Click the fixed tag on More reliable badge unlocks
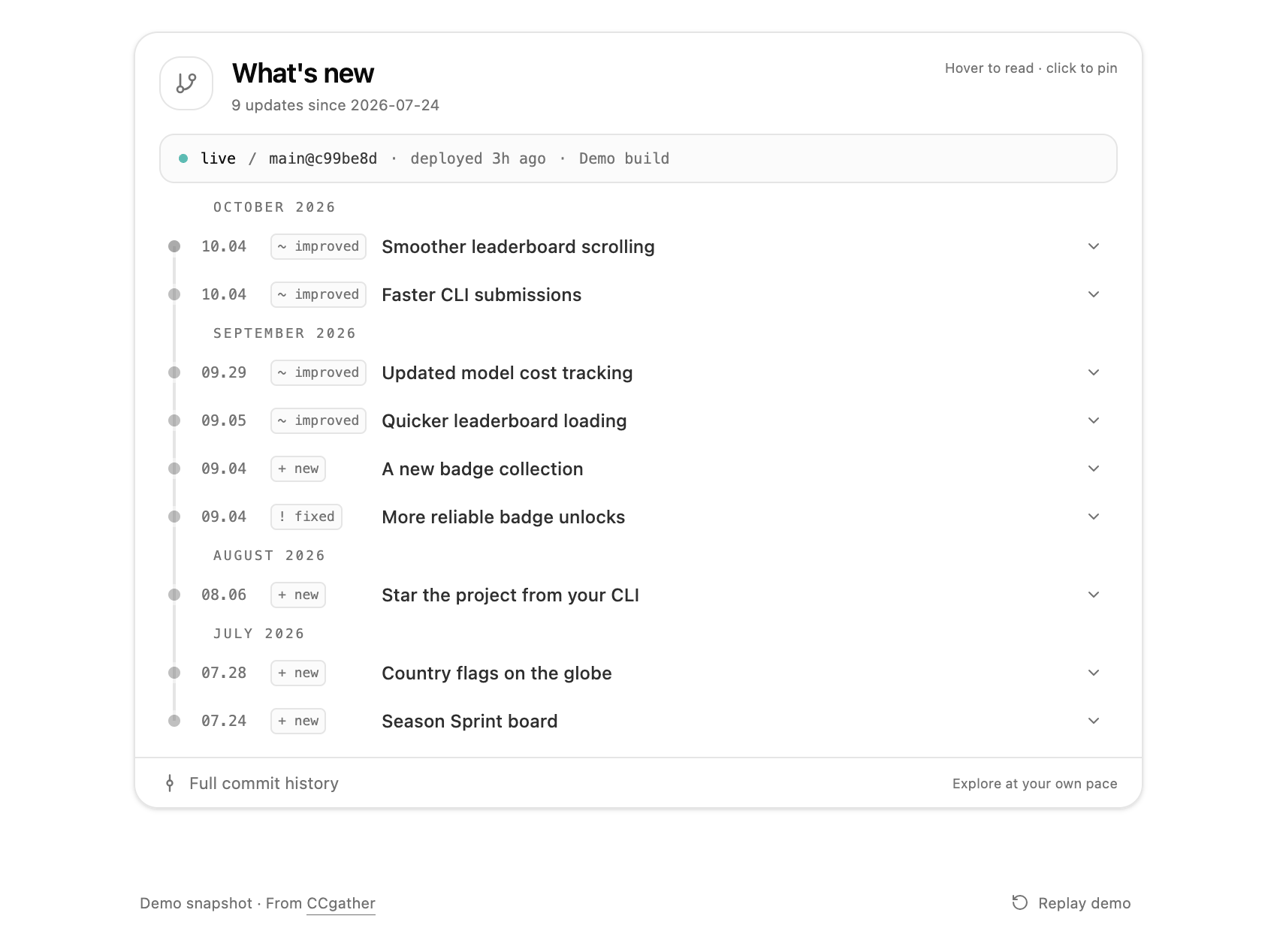This screenshot has width=1280, height=952. [306, 516]
